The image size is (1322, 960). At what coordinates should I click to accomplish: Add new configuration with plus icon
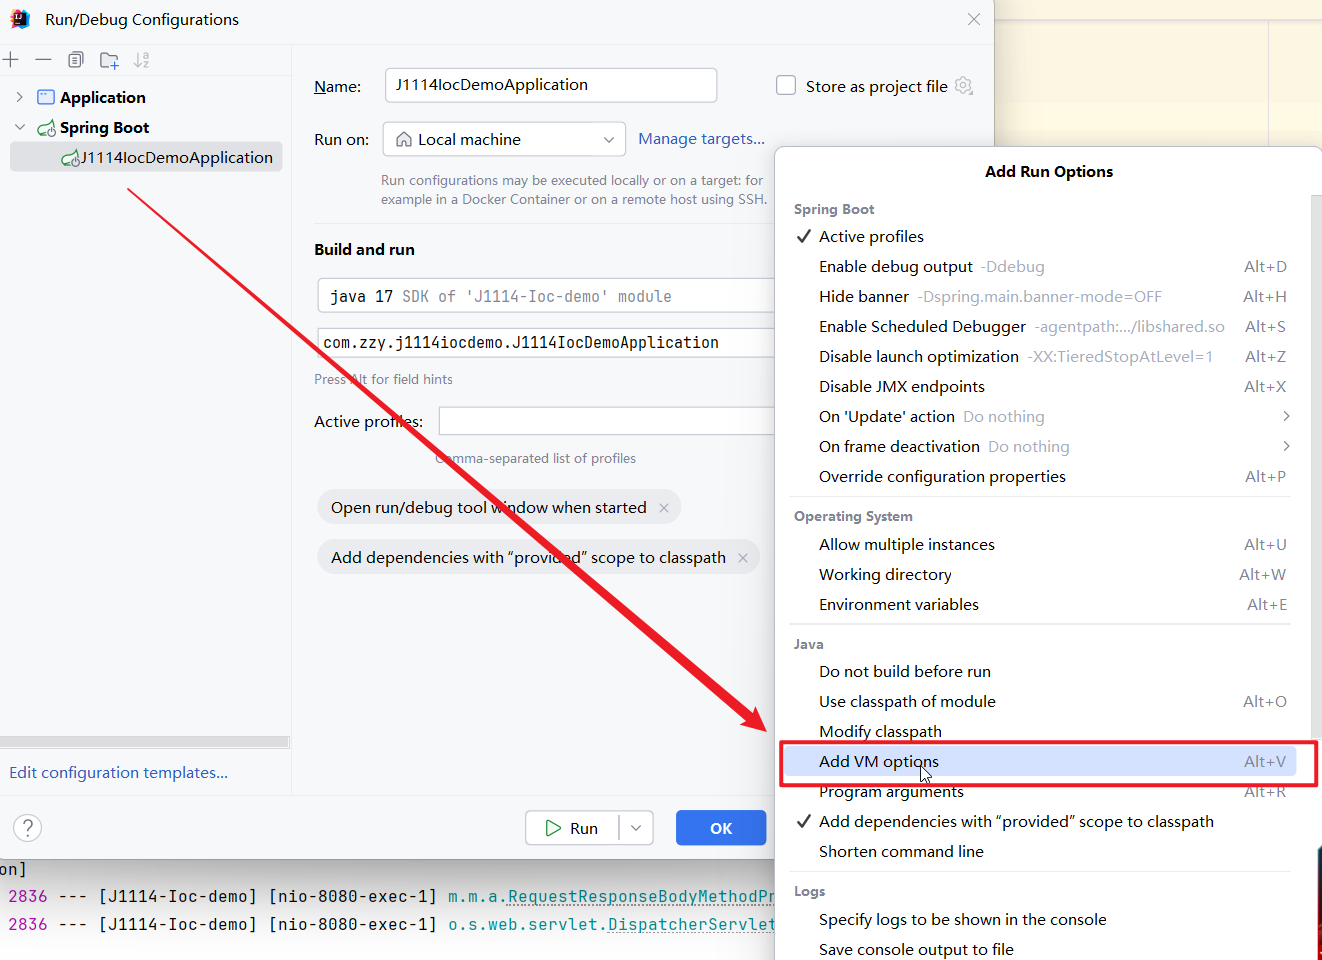pyautogui.click(x=11, y=60)
